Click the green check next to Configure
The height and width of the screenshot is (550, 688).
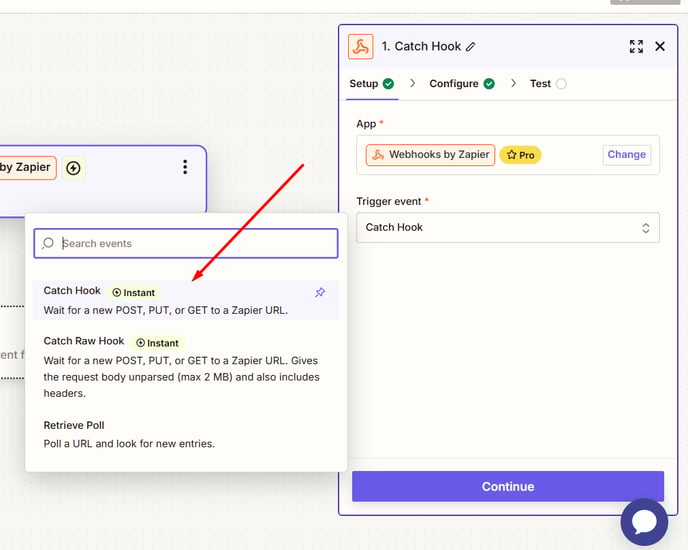click(x=489, y=83)
